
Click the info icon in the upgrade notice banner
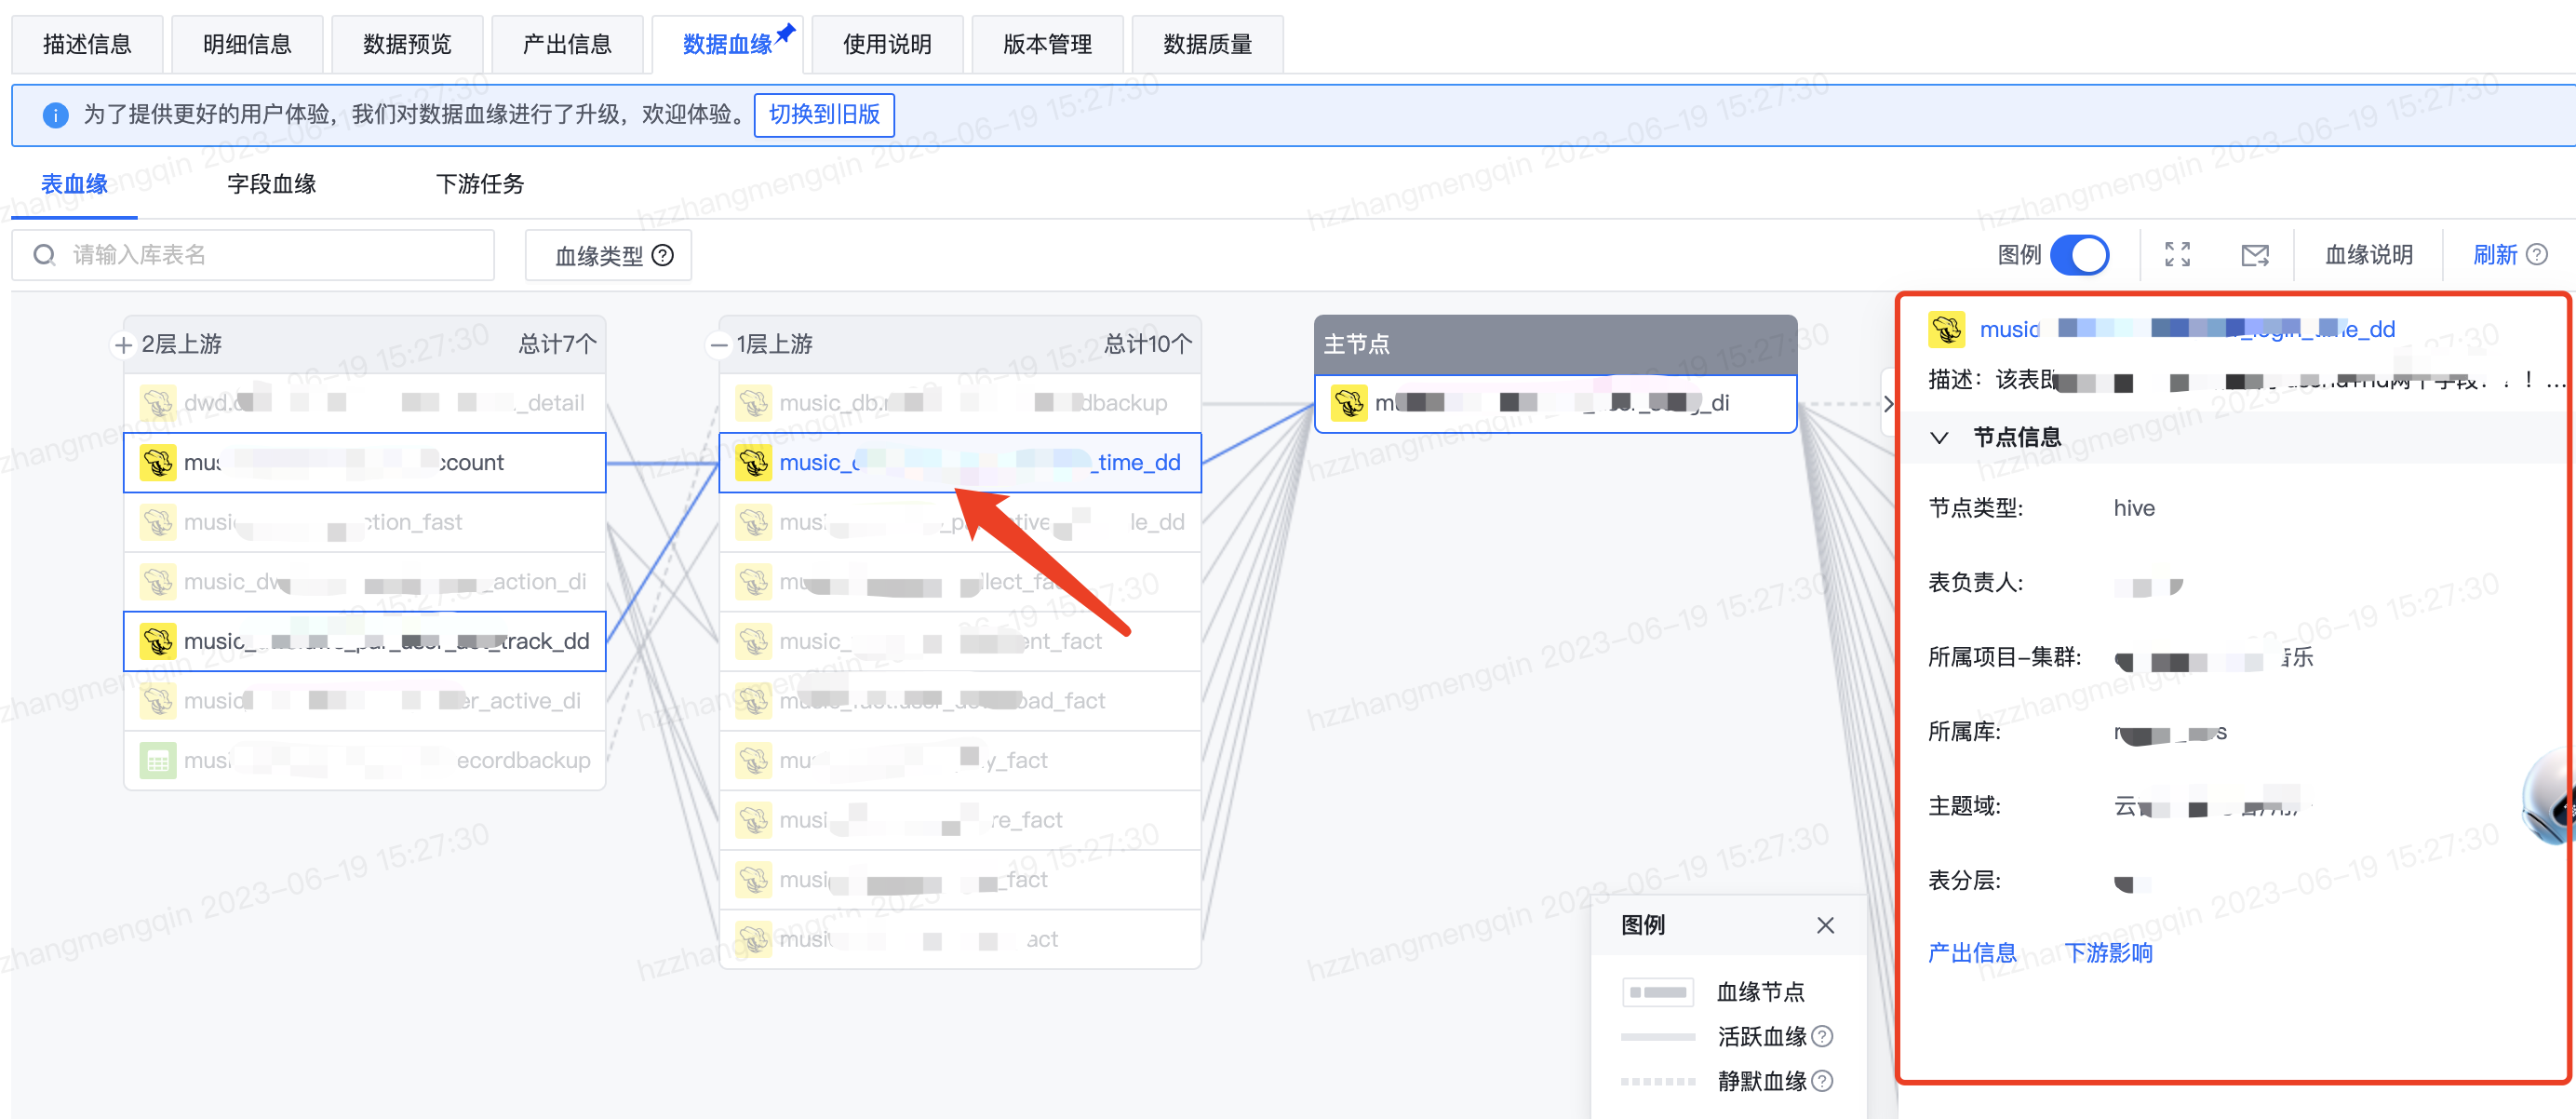55,115
